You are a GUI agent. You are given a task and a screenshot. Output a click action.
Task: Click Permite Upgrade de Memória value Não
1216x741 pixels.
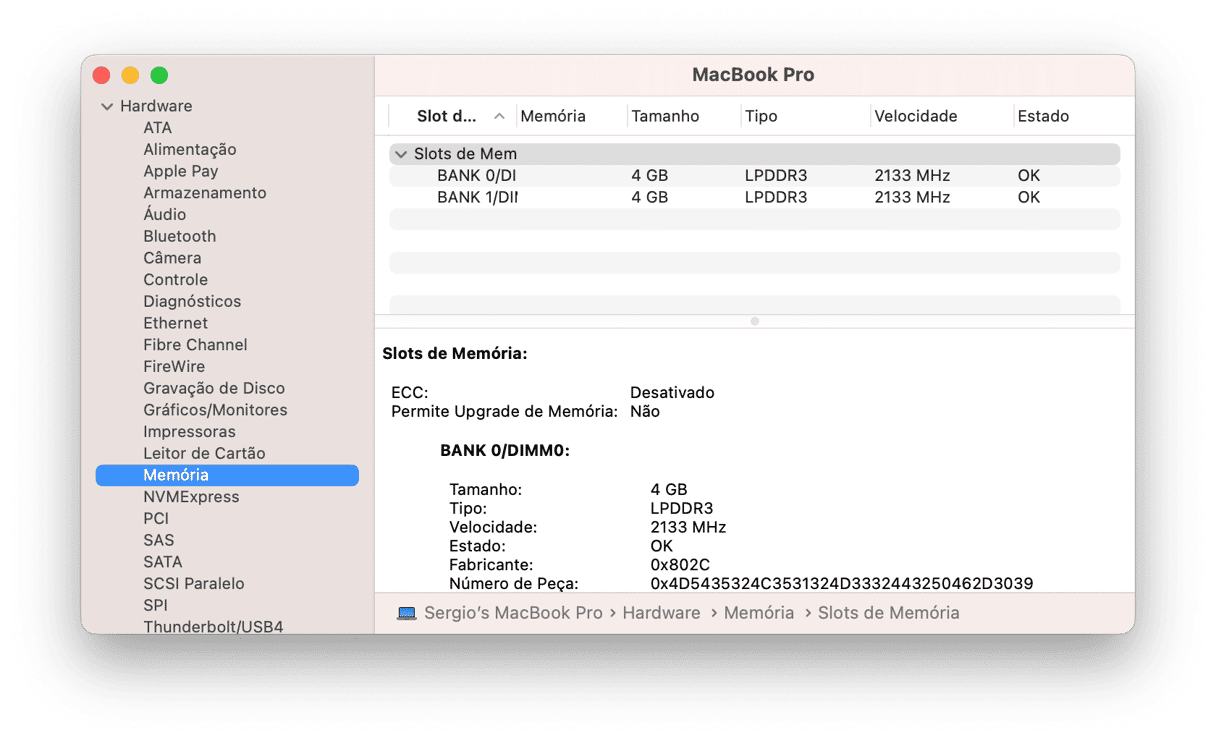click(645, 411)
